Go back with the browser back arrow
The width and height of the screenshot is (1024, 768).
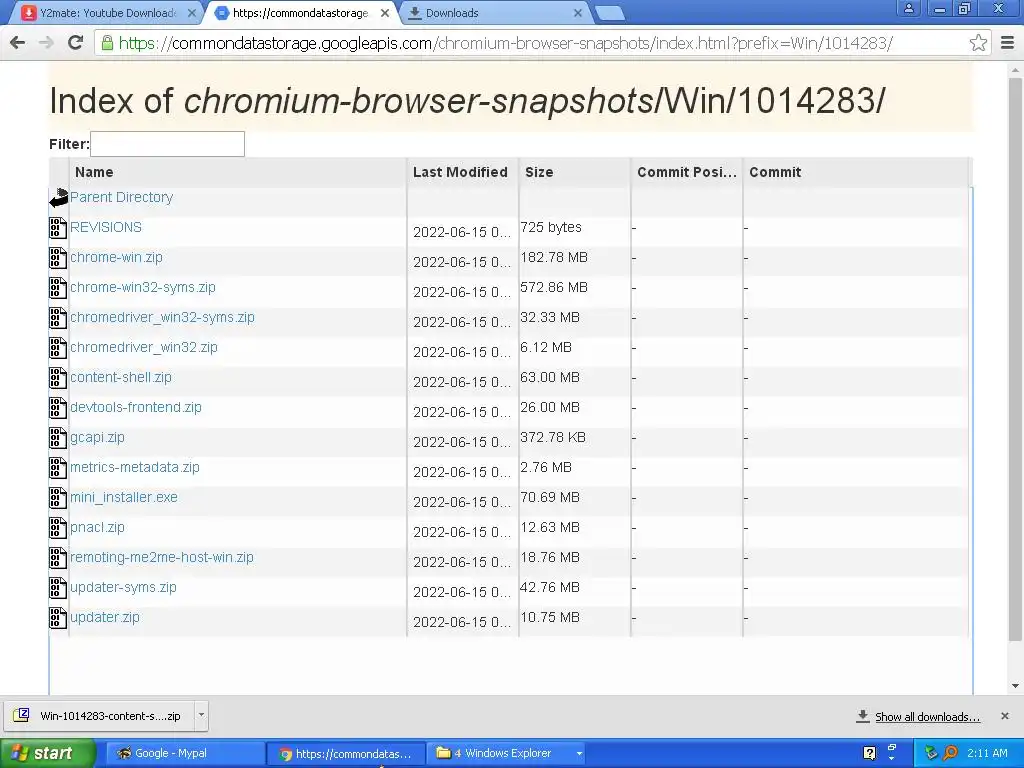18,43
